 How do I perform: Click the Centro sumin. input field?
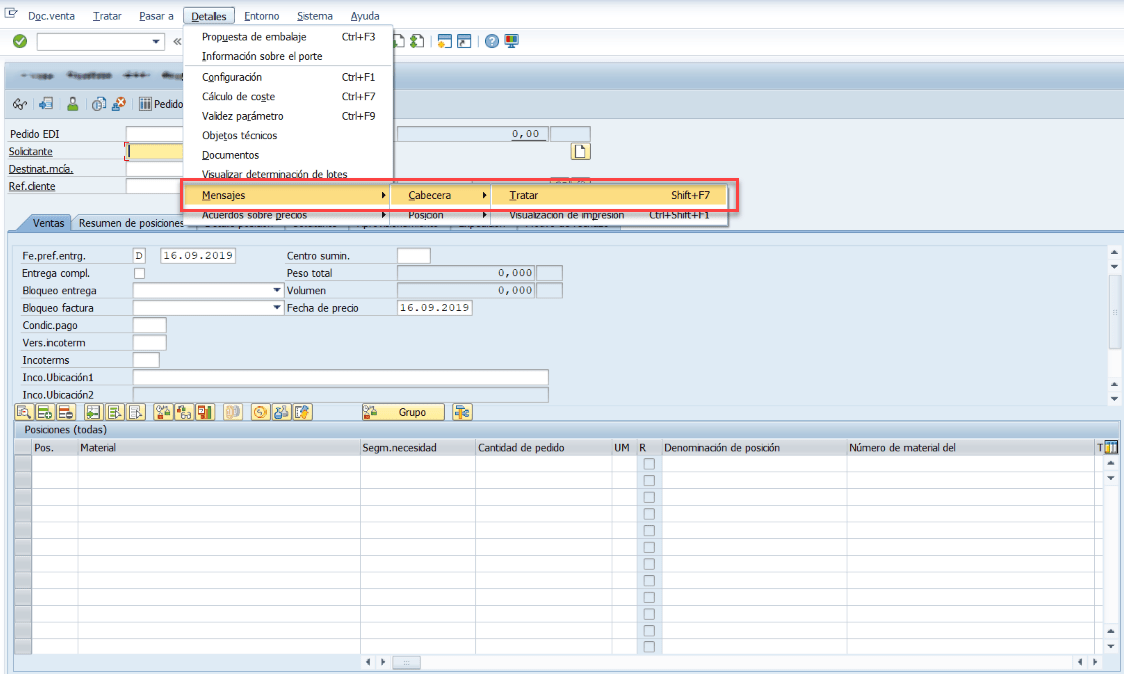click(414, 256)
